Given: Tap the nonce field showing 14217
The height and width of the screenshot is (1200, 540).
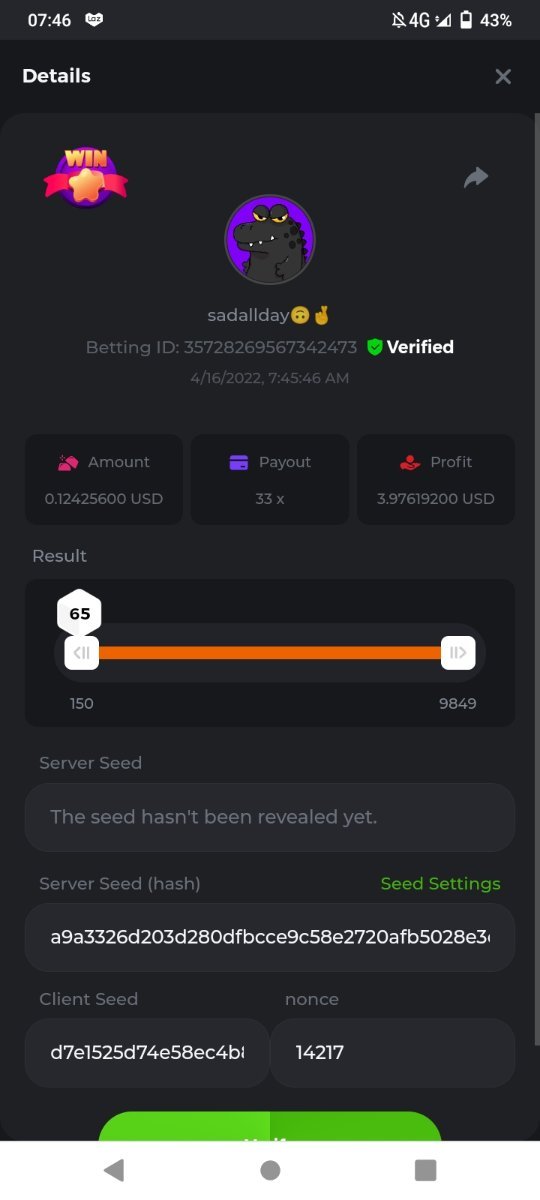Looking at the screenshot, I should [x=393, y=1053].
